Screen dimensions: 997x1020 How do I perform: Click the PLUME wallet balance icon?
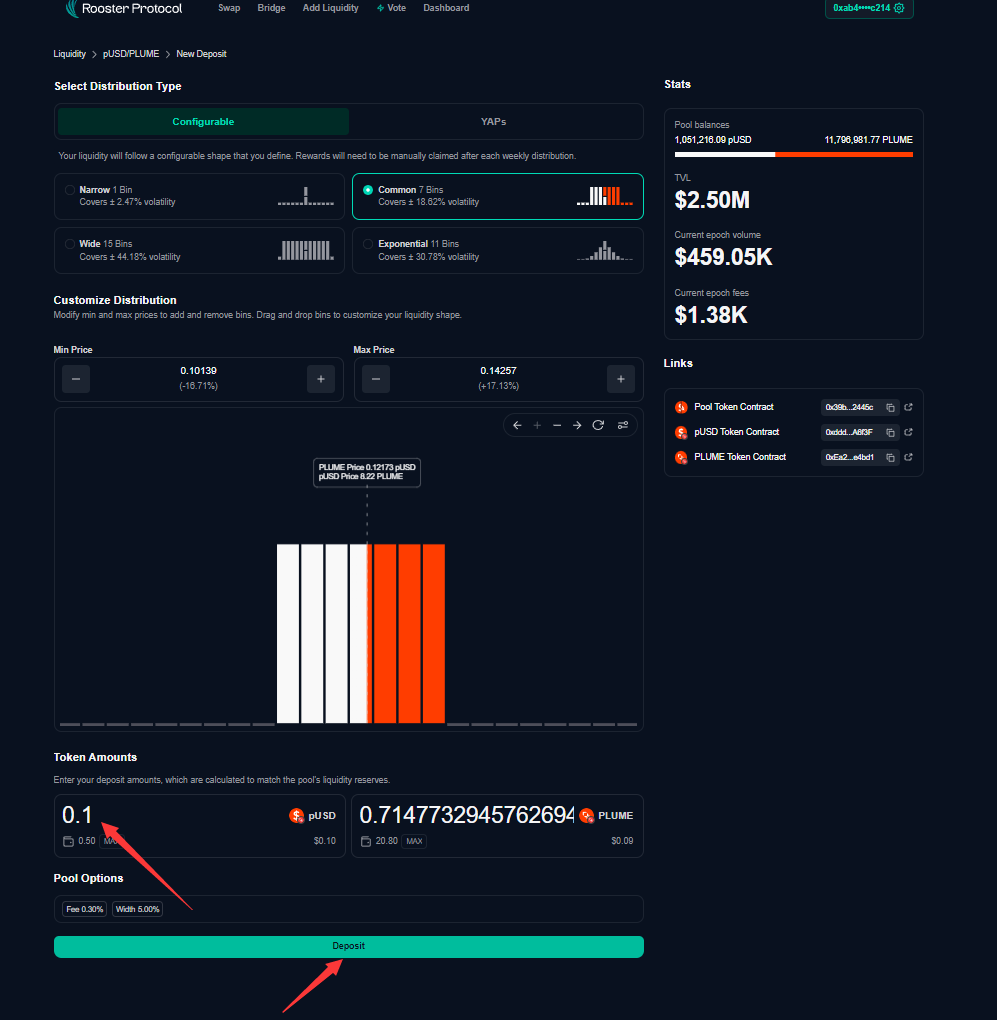(x=366, y=841)
